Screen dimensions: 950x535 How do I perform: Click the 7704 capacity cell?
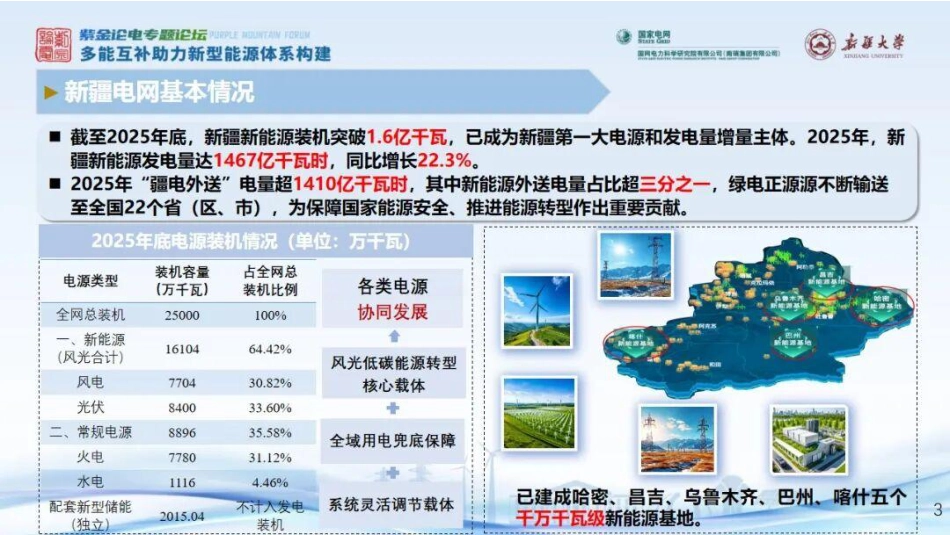point(182,384)
